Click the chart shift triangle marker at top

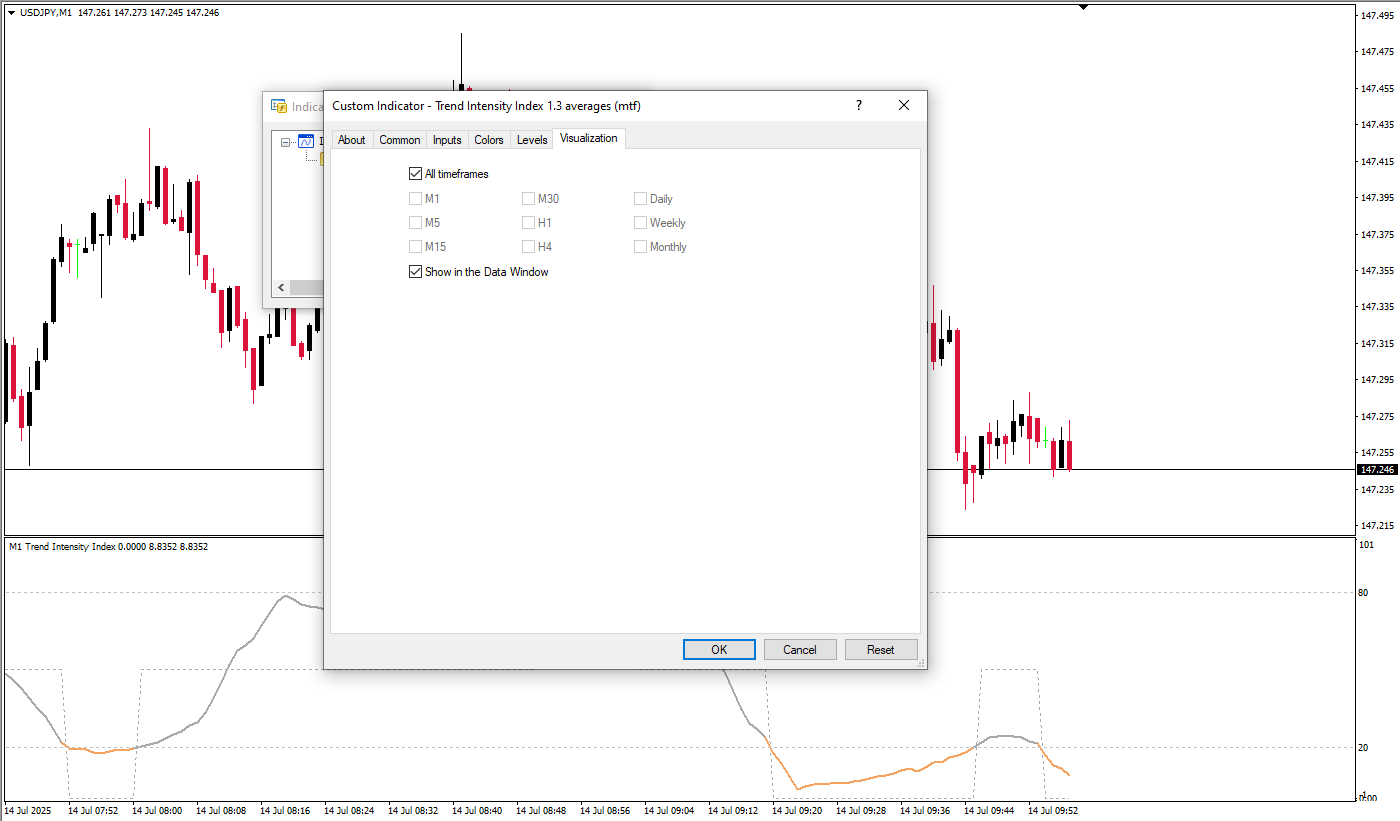(1083, 7)
